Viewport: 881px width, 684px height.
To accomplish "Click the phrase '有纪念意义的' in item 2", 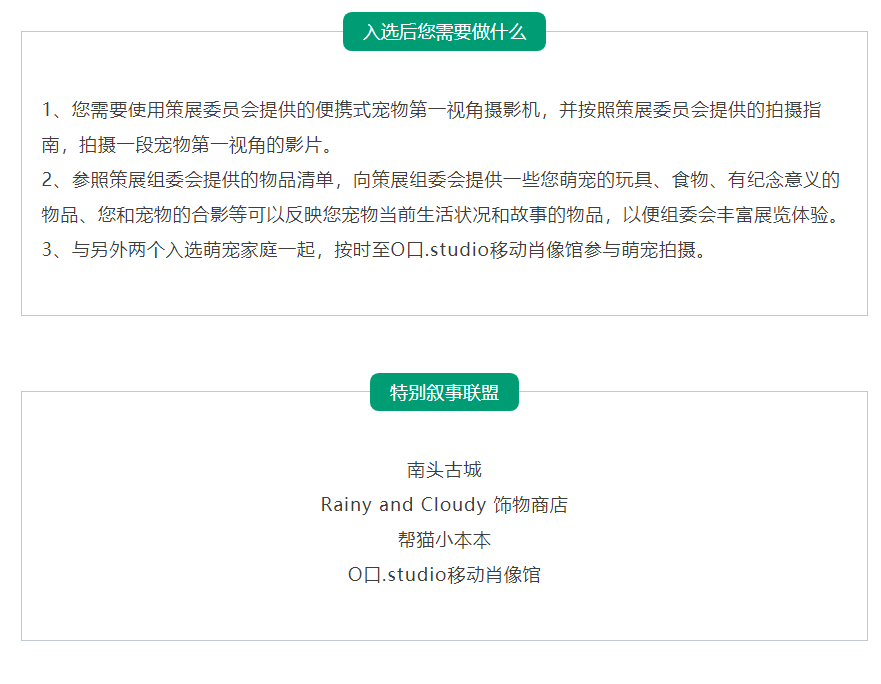I will pyautogui.click(x=783, y=180).
